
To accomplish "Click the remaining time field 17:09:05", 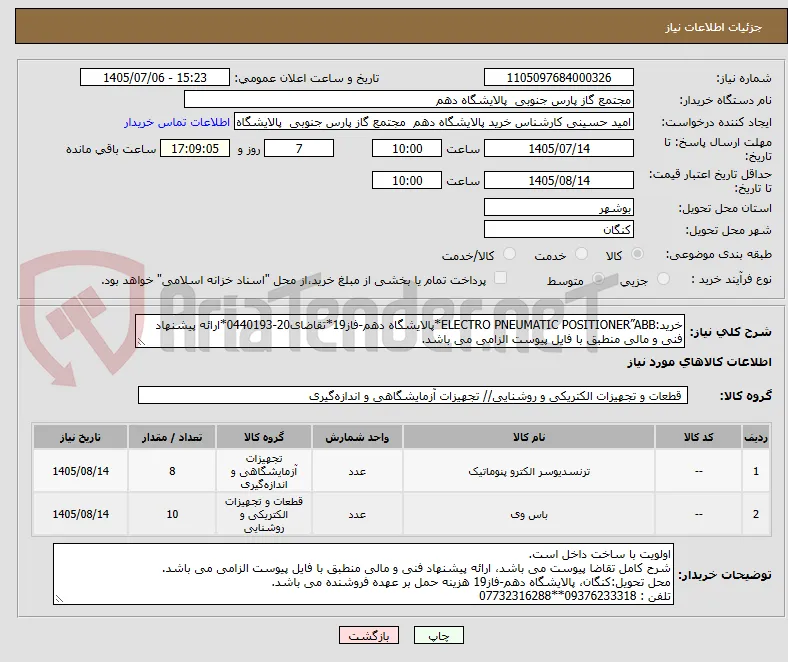I will pyautogui.click(x=195, y=148).
